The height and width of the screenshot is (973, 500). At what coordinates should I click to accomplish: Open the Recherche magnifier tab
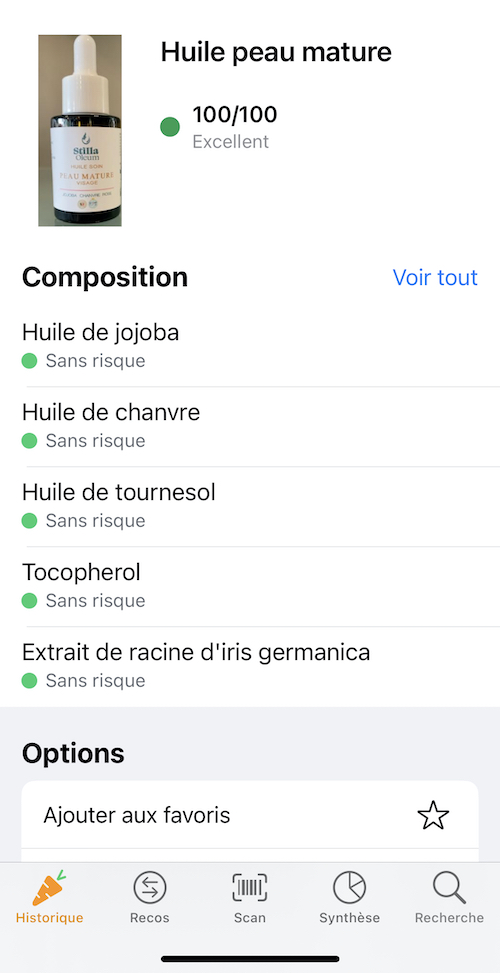point(449,897)
